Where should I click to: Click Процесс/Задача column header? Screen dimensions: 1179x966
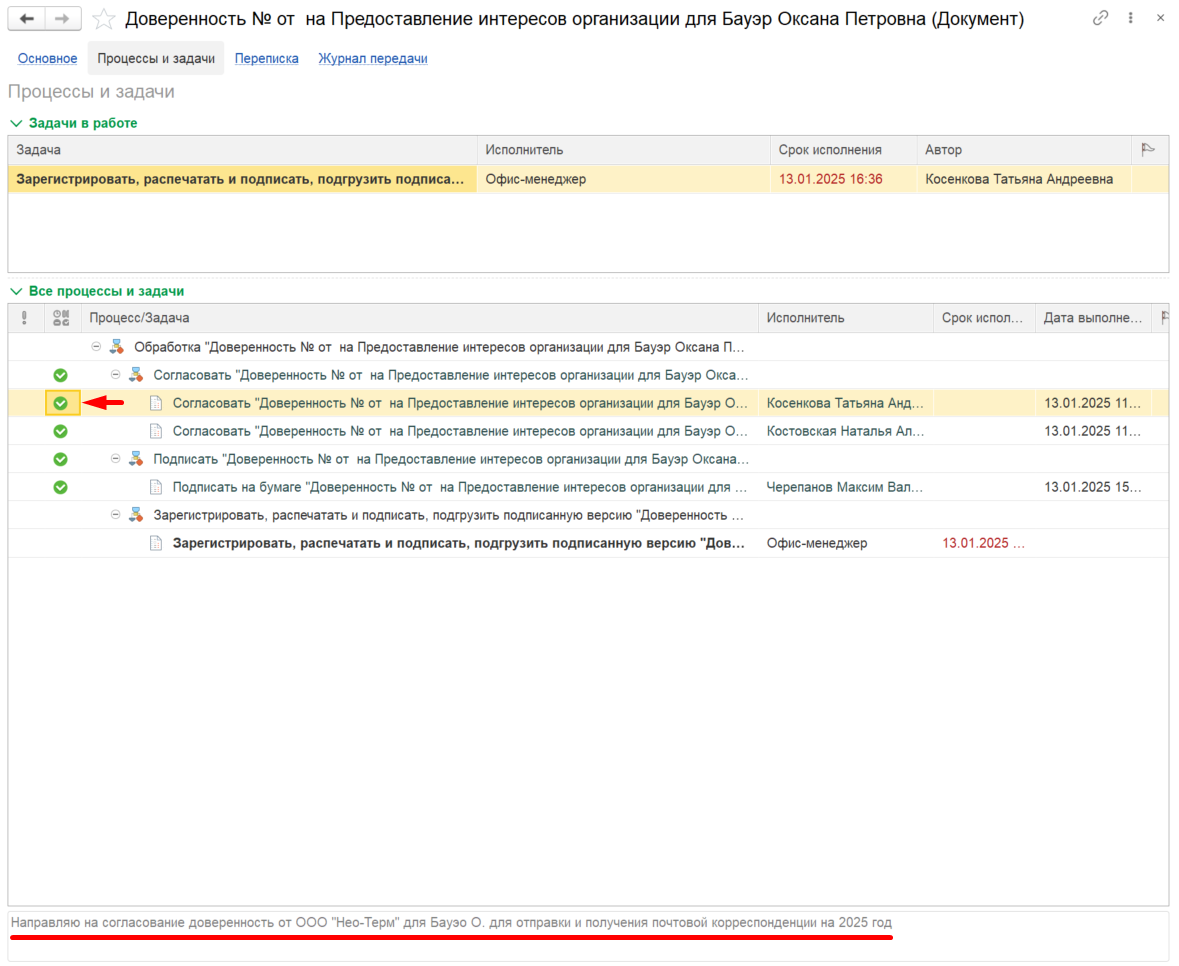point(420,318)
